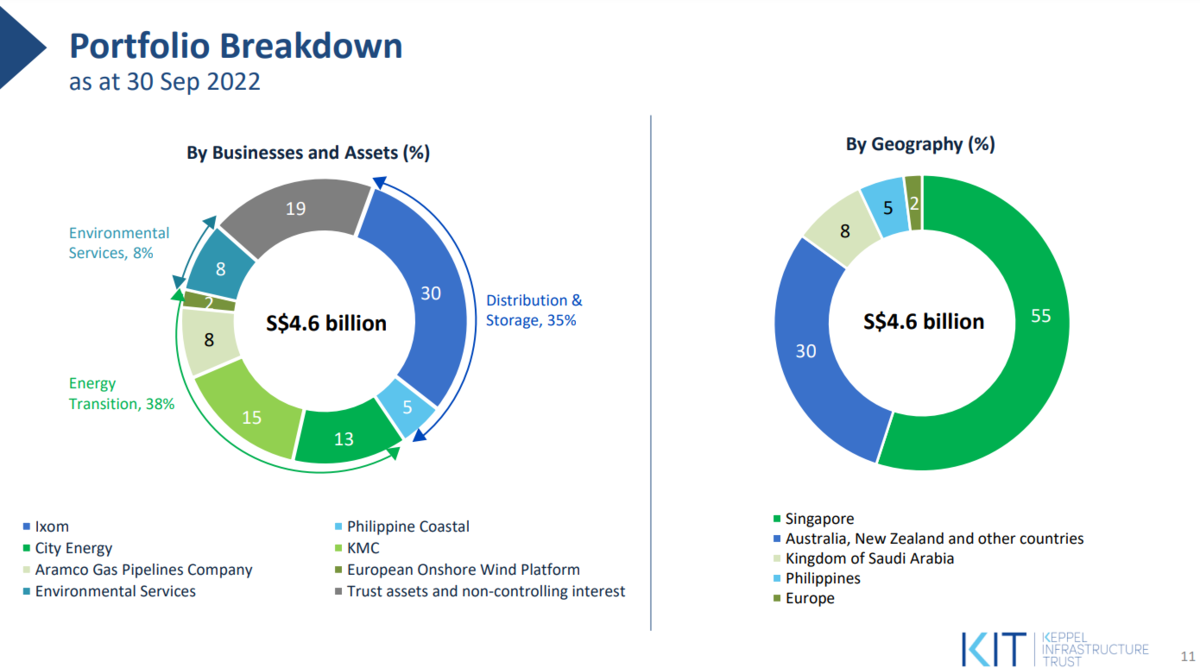The height and width of the screenshot is (668, 1200).
Task: Select the Aramco Gas Pipelines 8 segment
Action: click(x=209, y=339)
